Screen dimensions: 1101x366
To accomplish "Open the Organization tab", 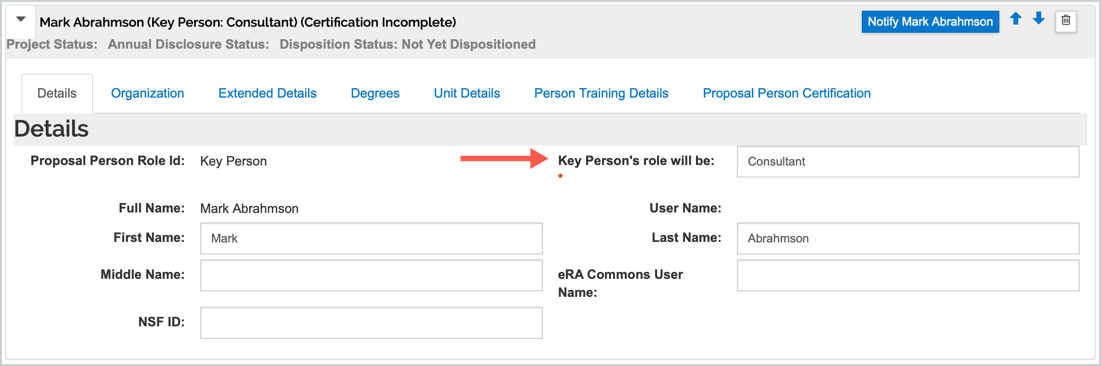I will 147,93.
